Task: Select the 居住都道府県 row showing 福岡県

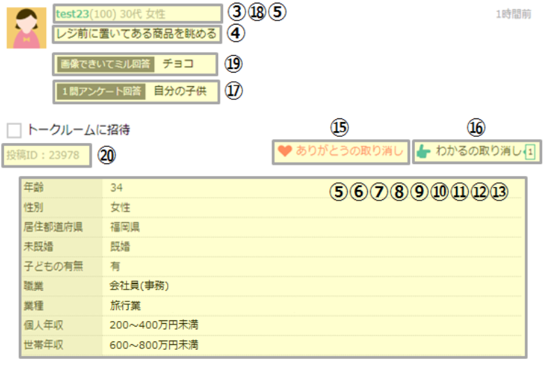Action: [273, 227]
